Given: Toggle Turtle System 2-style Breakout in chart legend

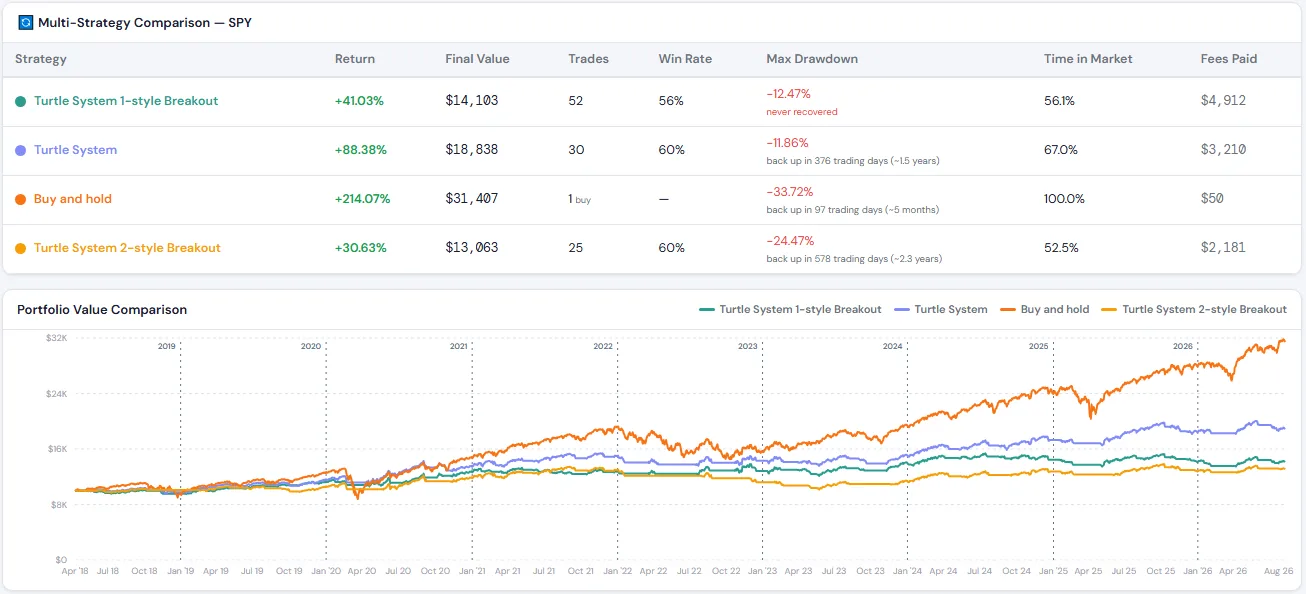Looking at the screenshot, I should [x=1194, y=310].
